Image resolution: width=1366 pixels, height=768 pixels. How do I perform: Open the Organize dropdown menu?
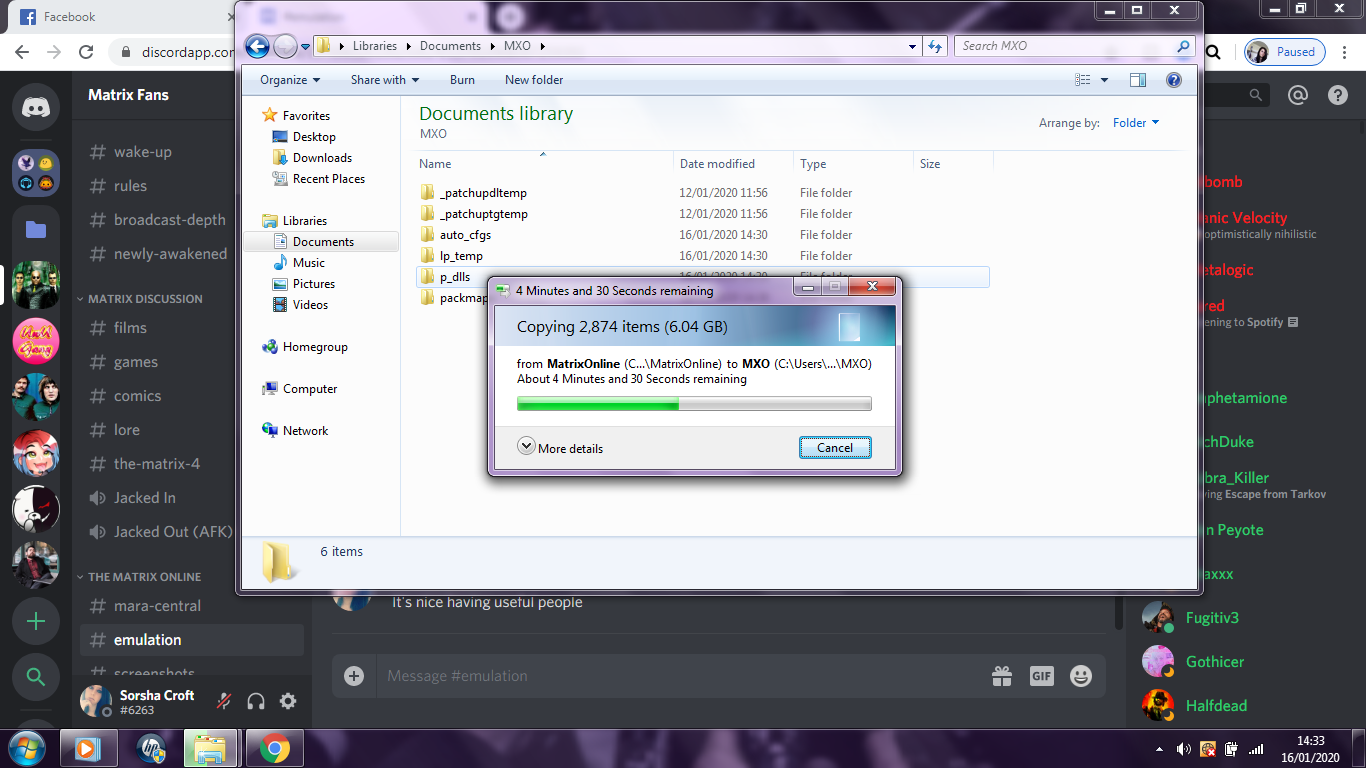click(x=290, y=80)
